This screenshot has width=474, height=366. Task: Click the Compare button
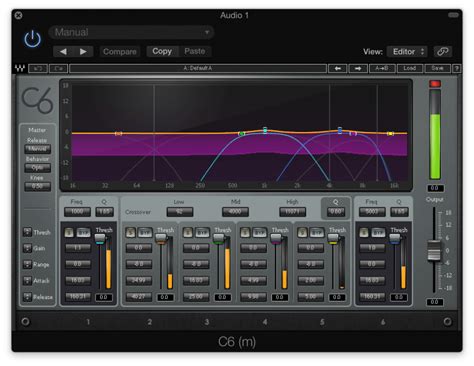pyautogui.click(x=120, y=52)
